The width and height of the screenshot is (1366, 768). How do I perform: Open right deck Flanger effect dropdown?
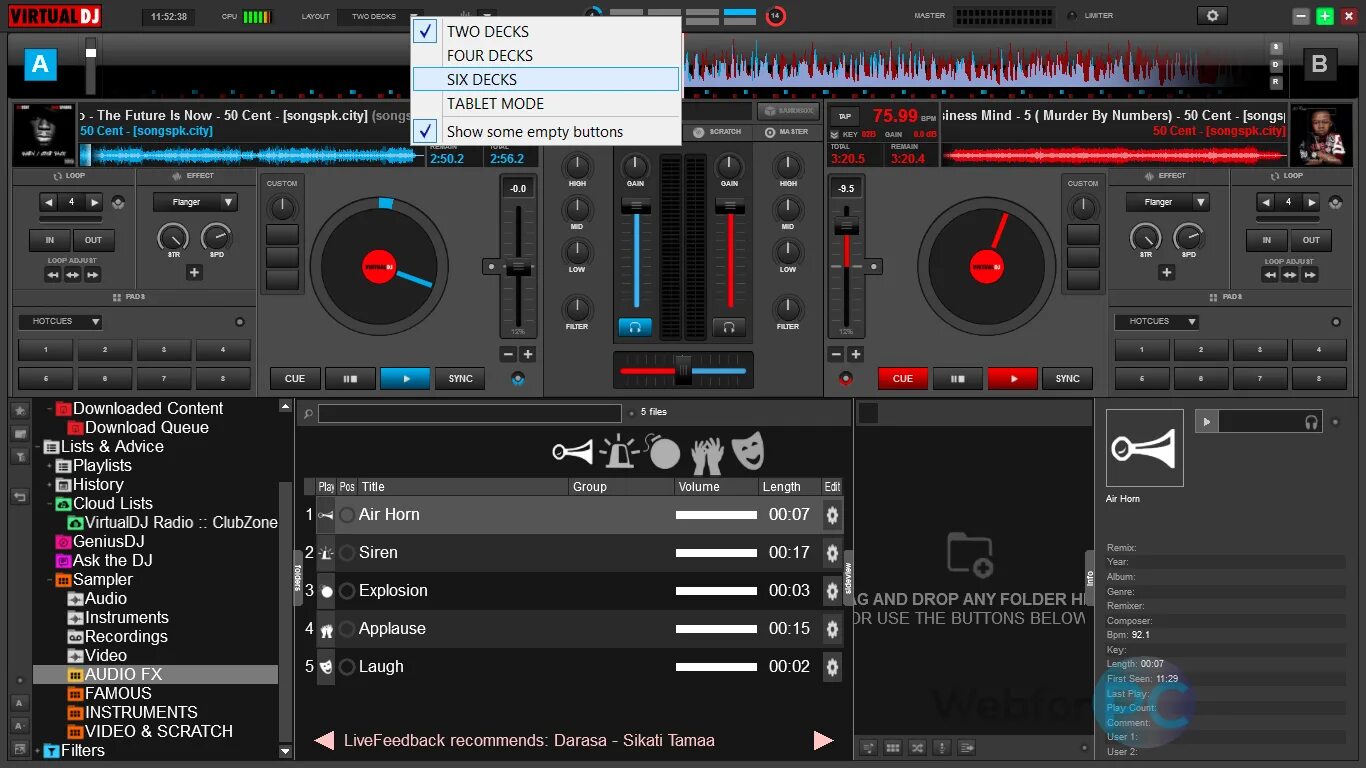pos(1167,202)
